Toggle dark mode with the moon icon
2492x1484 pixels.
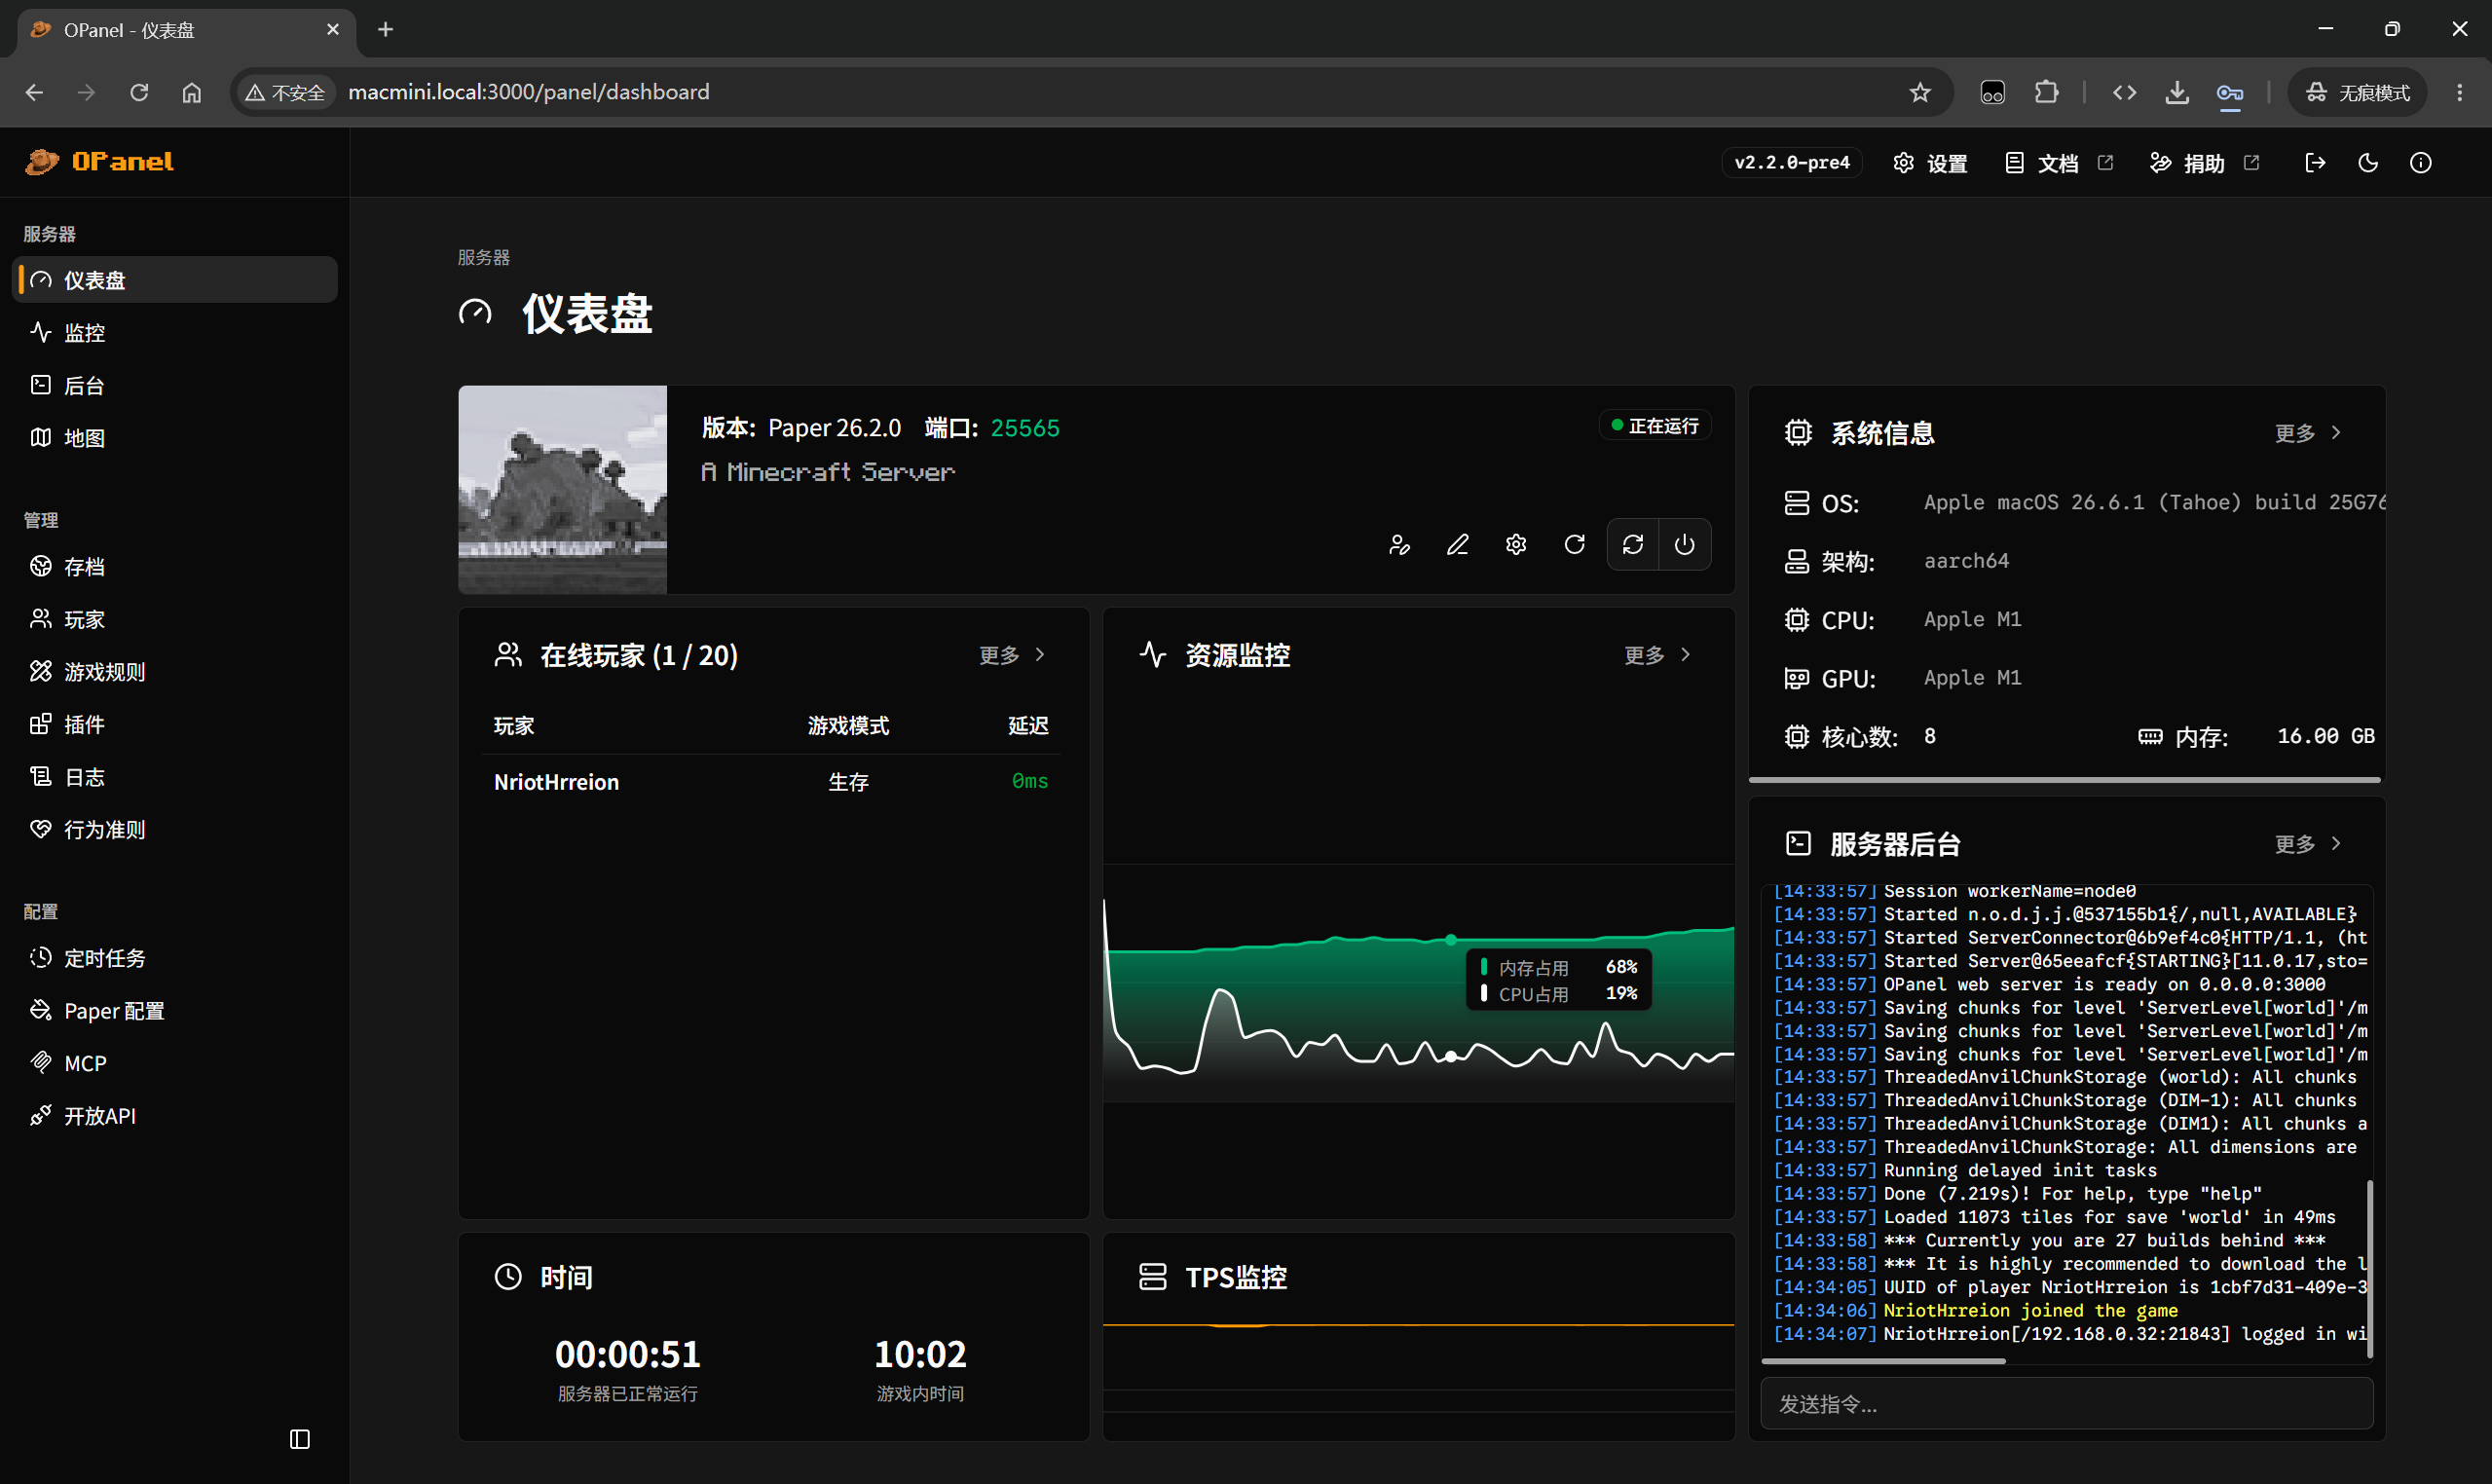click(2368, 163)
